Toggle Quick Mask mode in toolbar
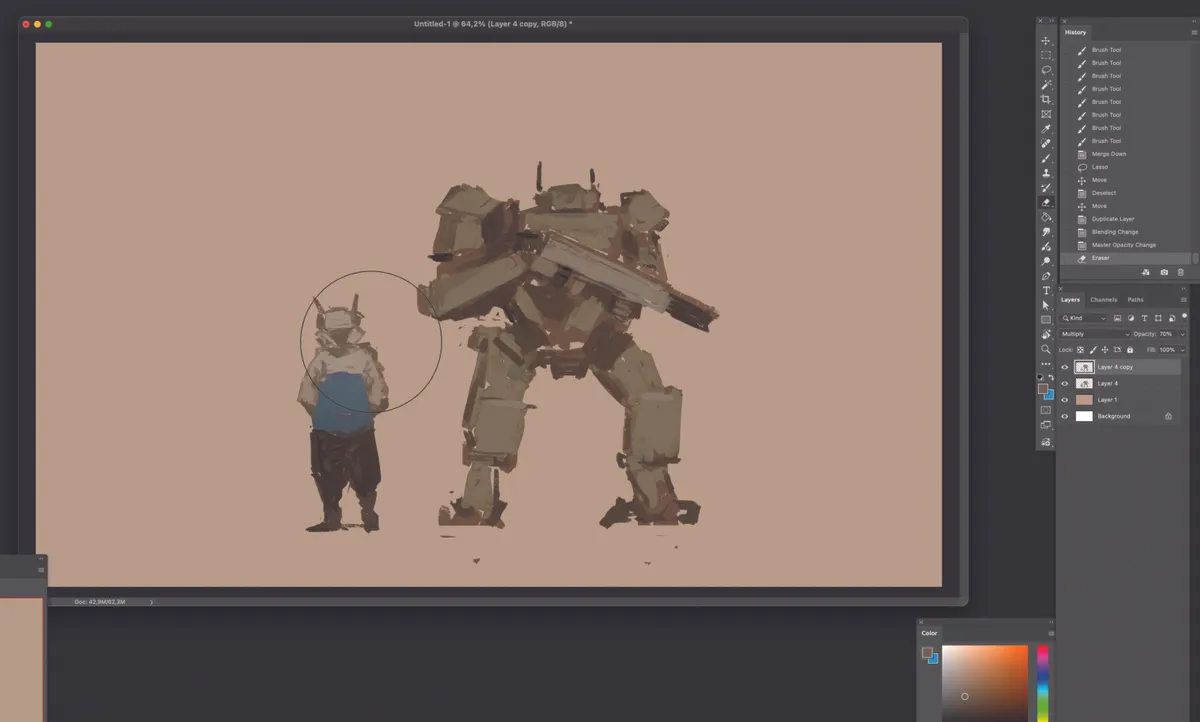The height and width of the screenshot is (722, 1200). (1046, 410)
